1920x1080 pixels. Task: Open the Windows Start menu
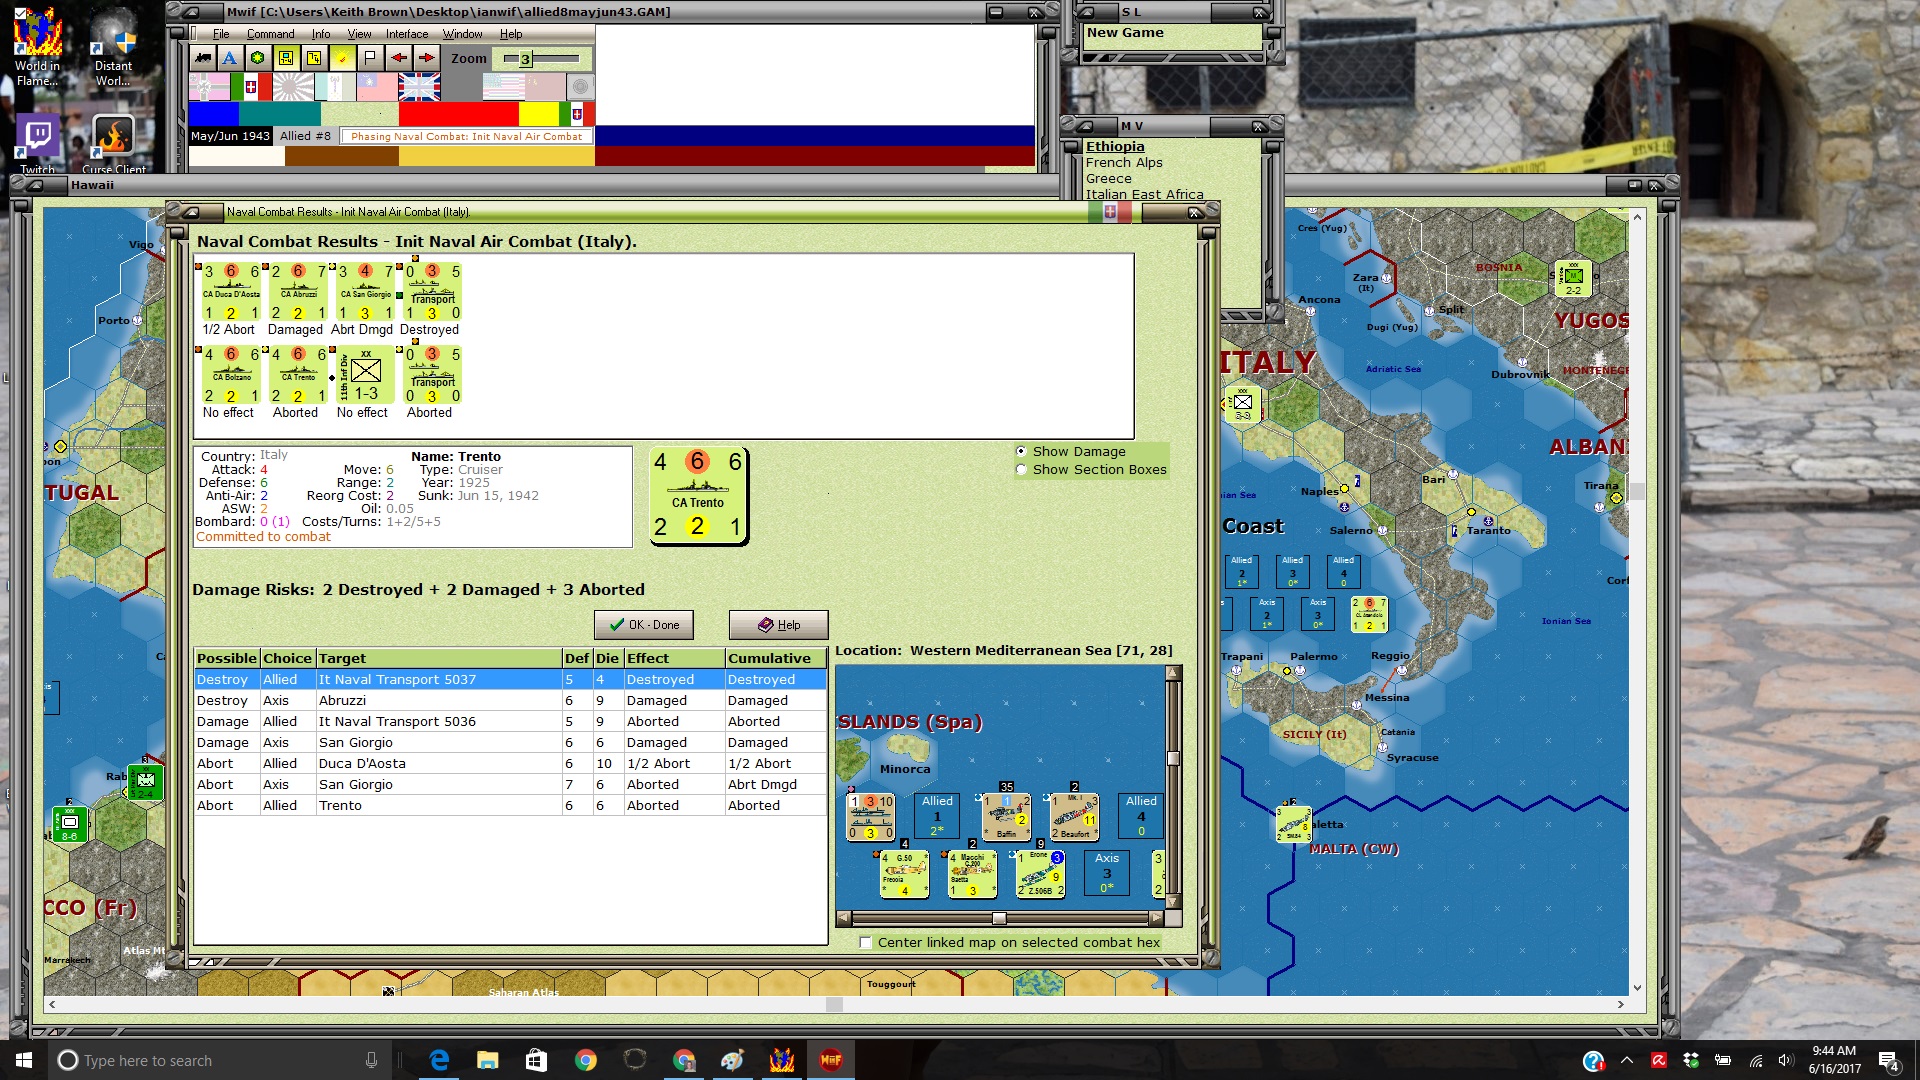(24, 1060)
